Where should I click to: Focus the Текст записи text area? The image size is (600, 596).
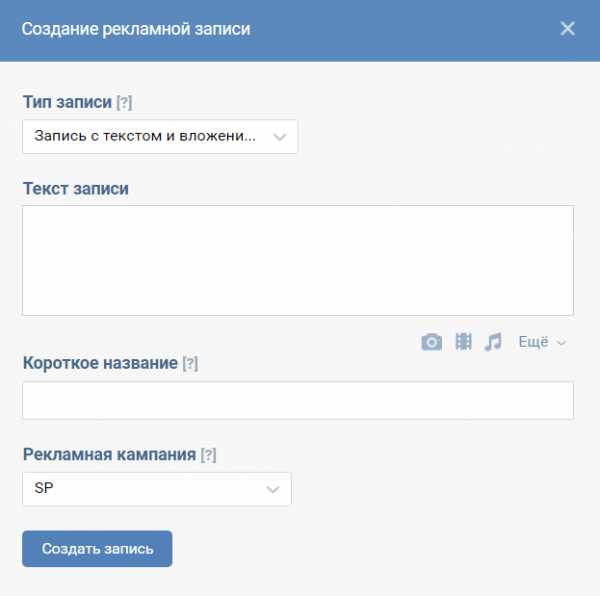click(x=298, y=261)
